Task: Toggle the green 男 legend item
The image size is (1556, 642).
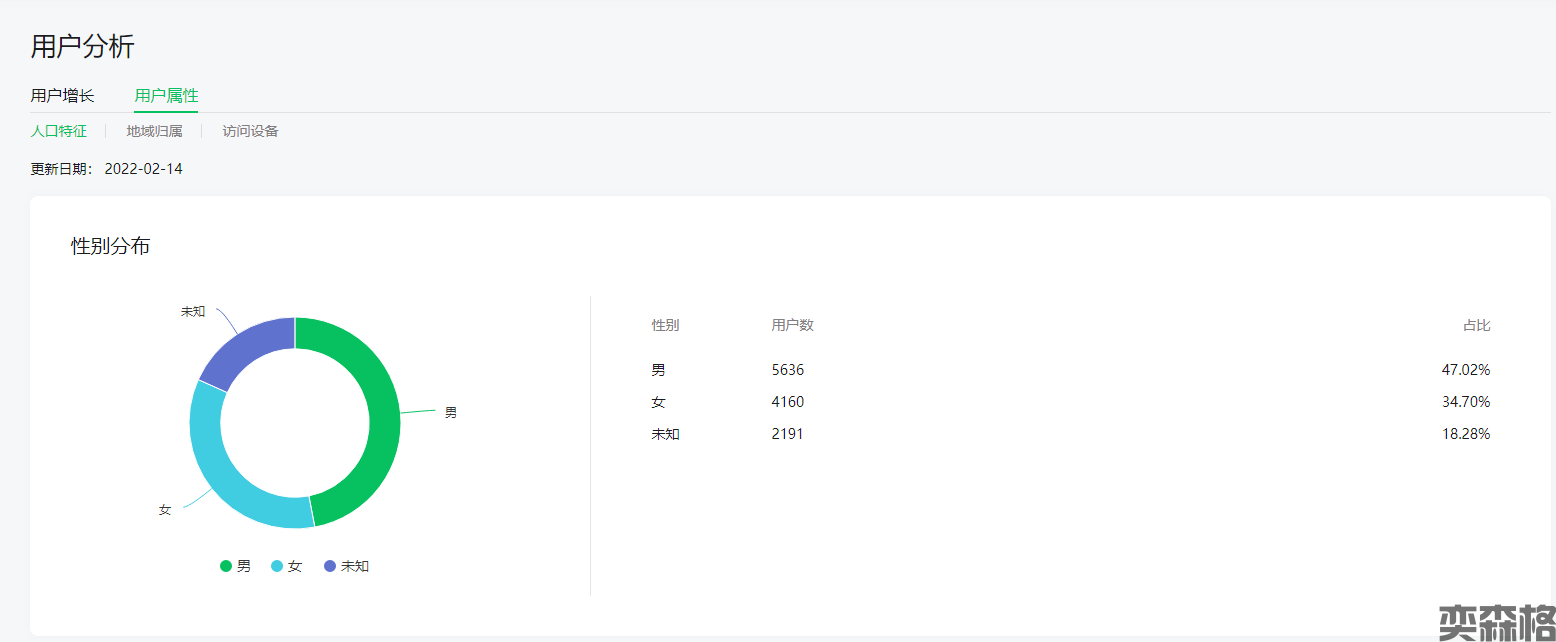Action: point(236,566)
